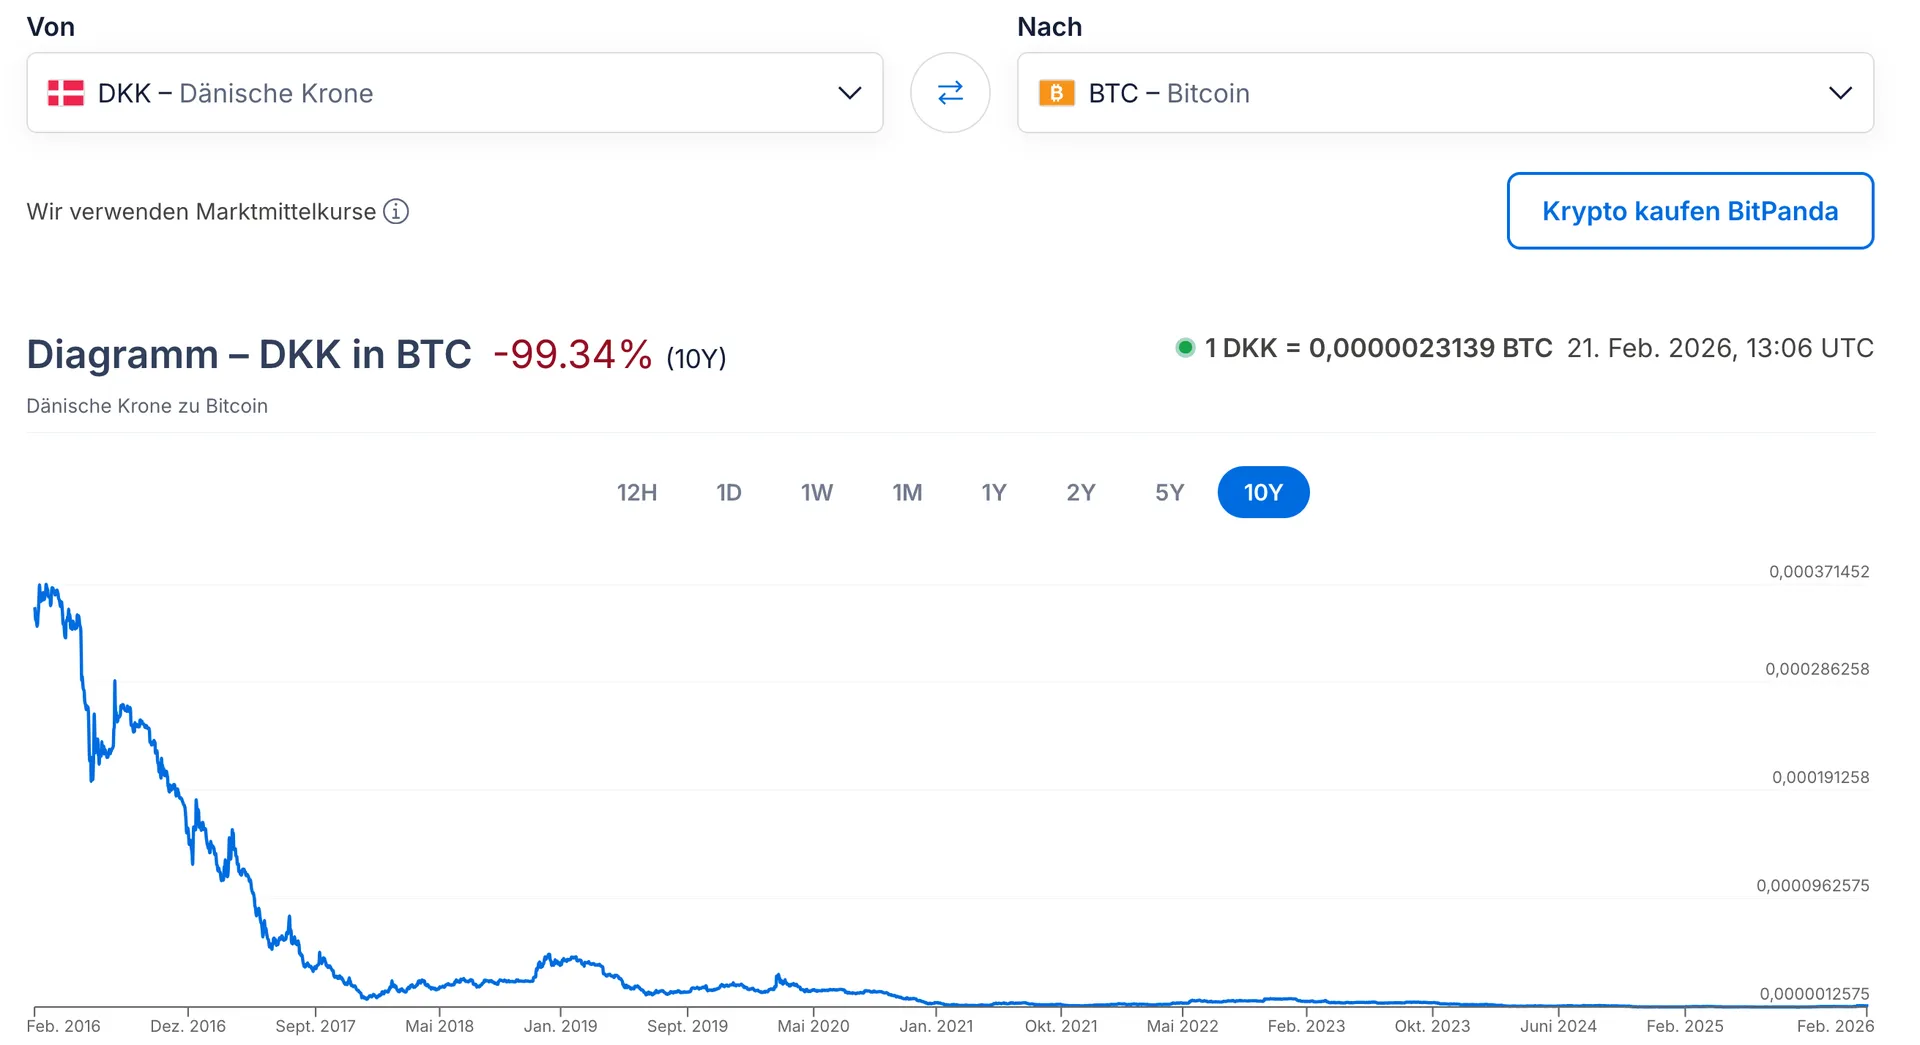
Task: Click the info icon beside Marktmittelkurse
Action: [396, 212]
